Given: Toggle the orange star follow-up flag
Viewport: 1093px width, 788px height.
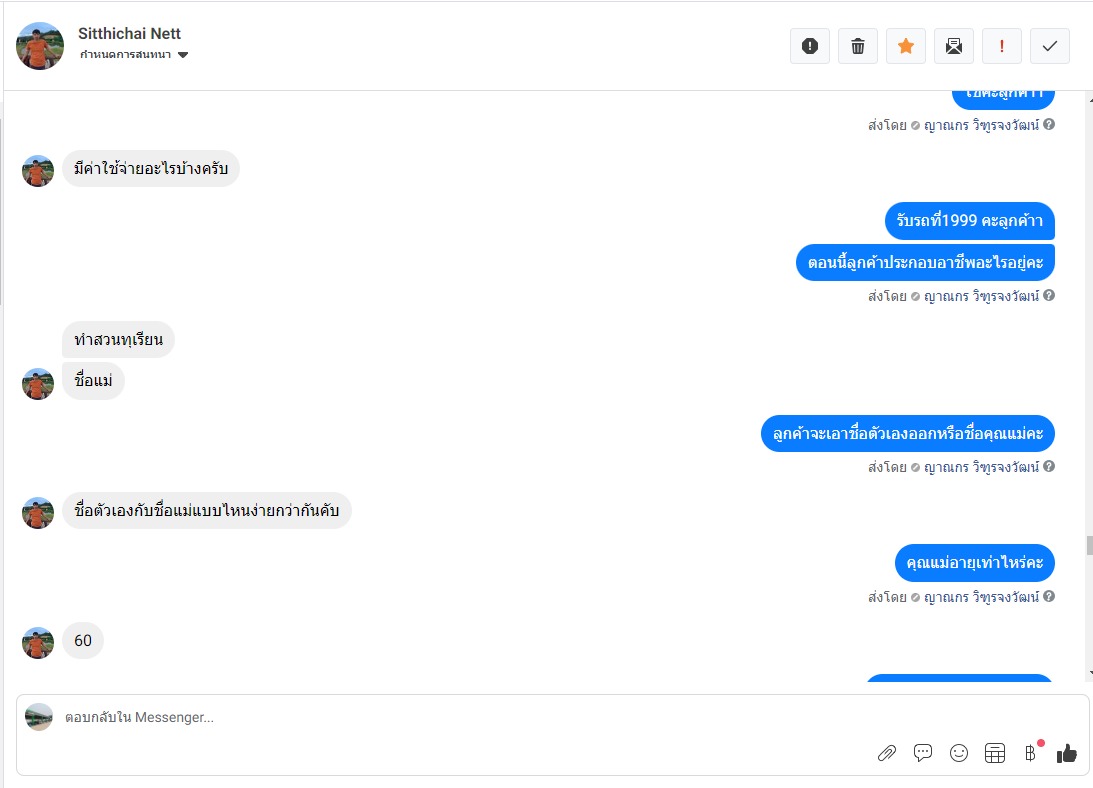Looking at the screenshot, I should (x=905, y=46).
